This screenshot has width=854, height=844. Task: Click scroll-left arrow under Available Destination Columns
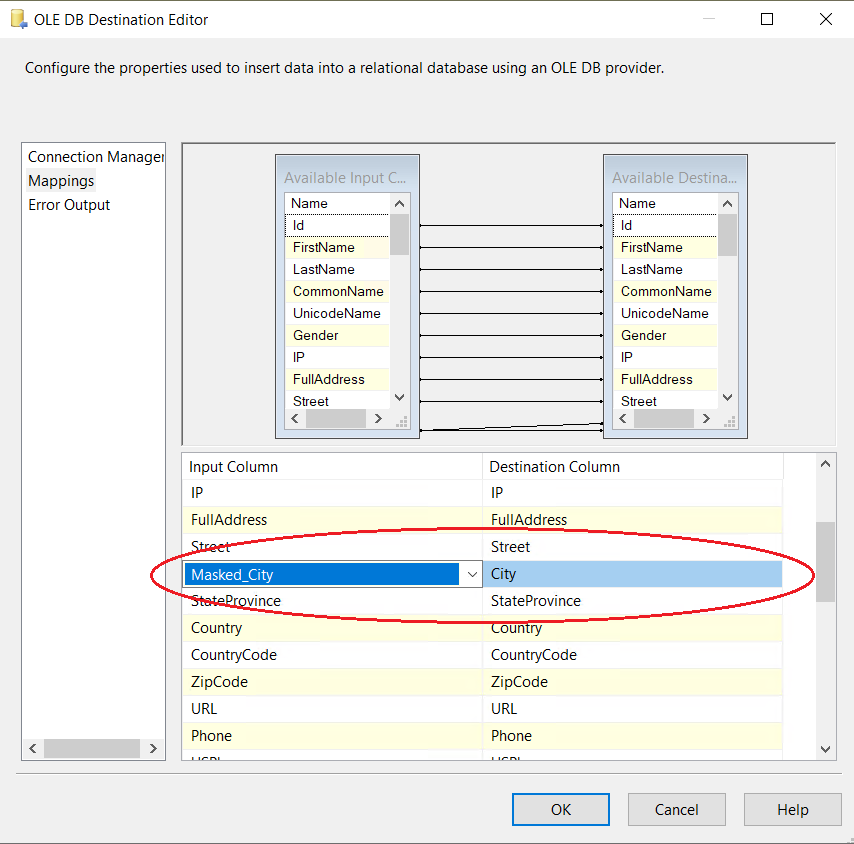pyautogui.click(x=624, y=420)
